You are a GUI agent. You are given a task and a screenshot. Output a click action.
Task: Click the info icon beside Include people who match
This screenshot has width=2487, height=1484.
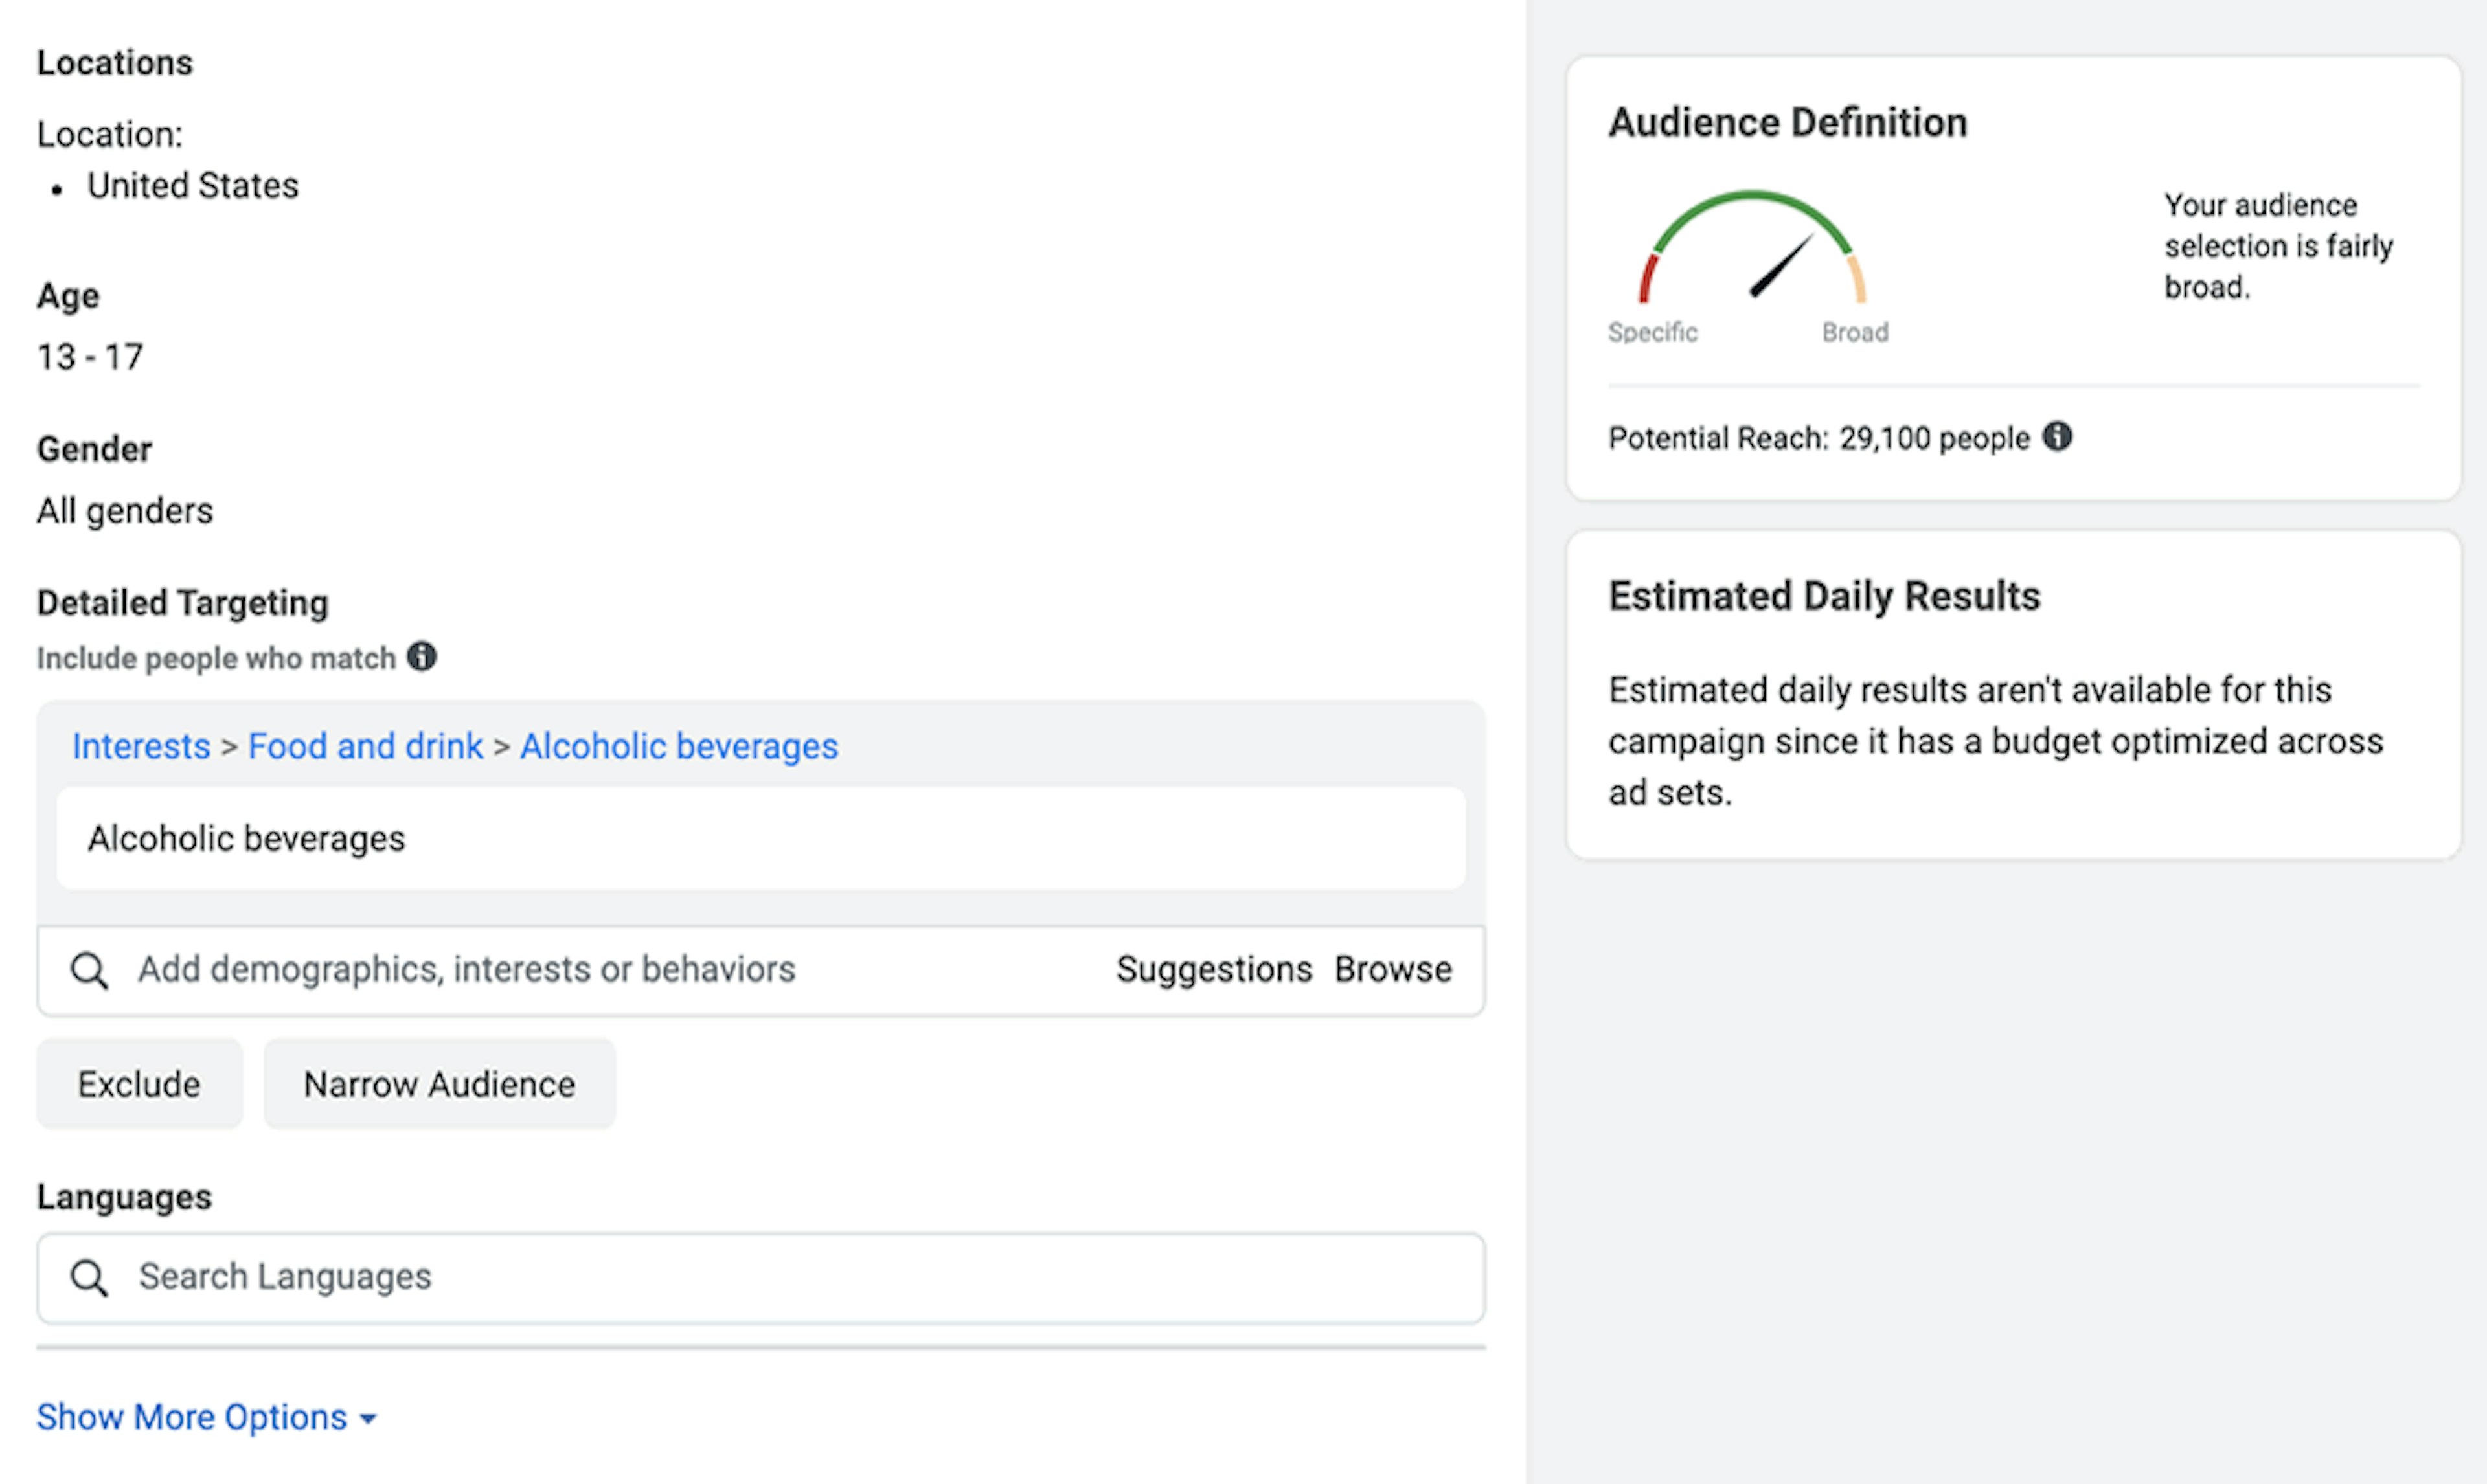[x=422, y=657]
